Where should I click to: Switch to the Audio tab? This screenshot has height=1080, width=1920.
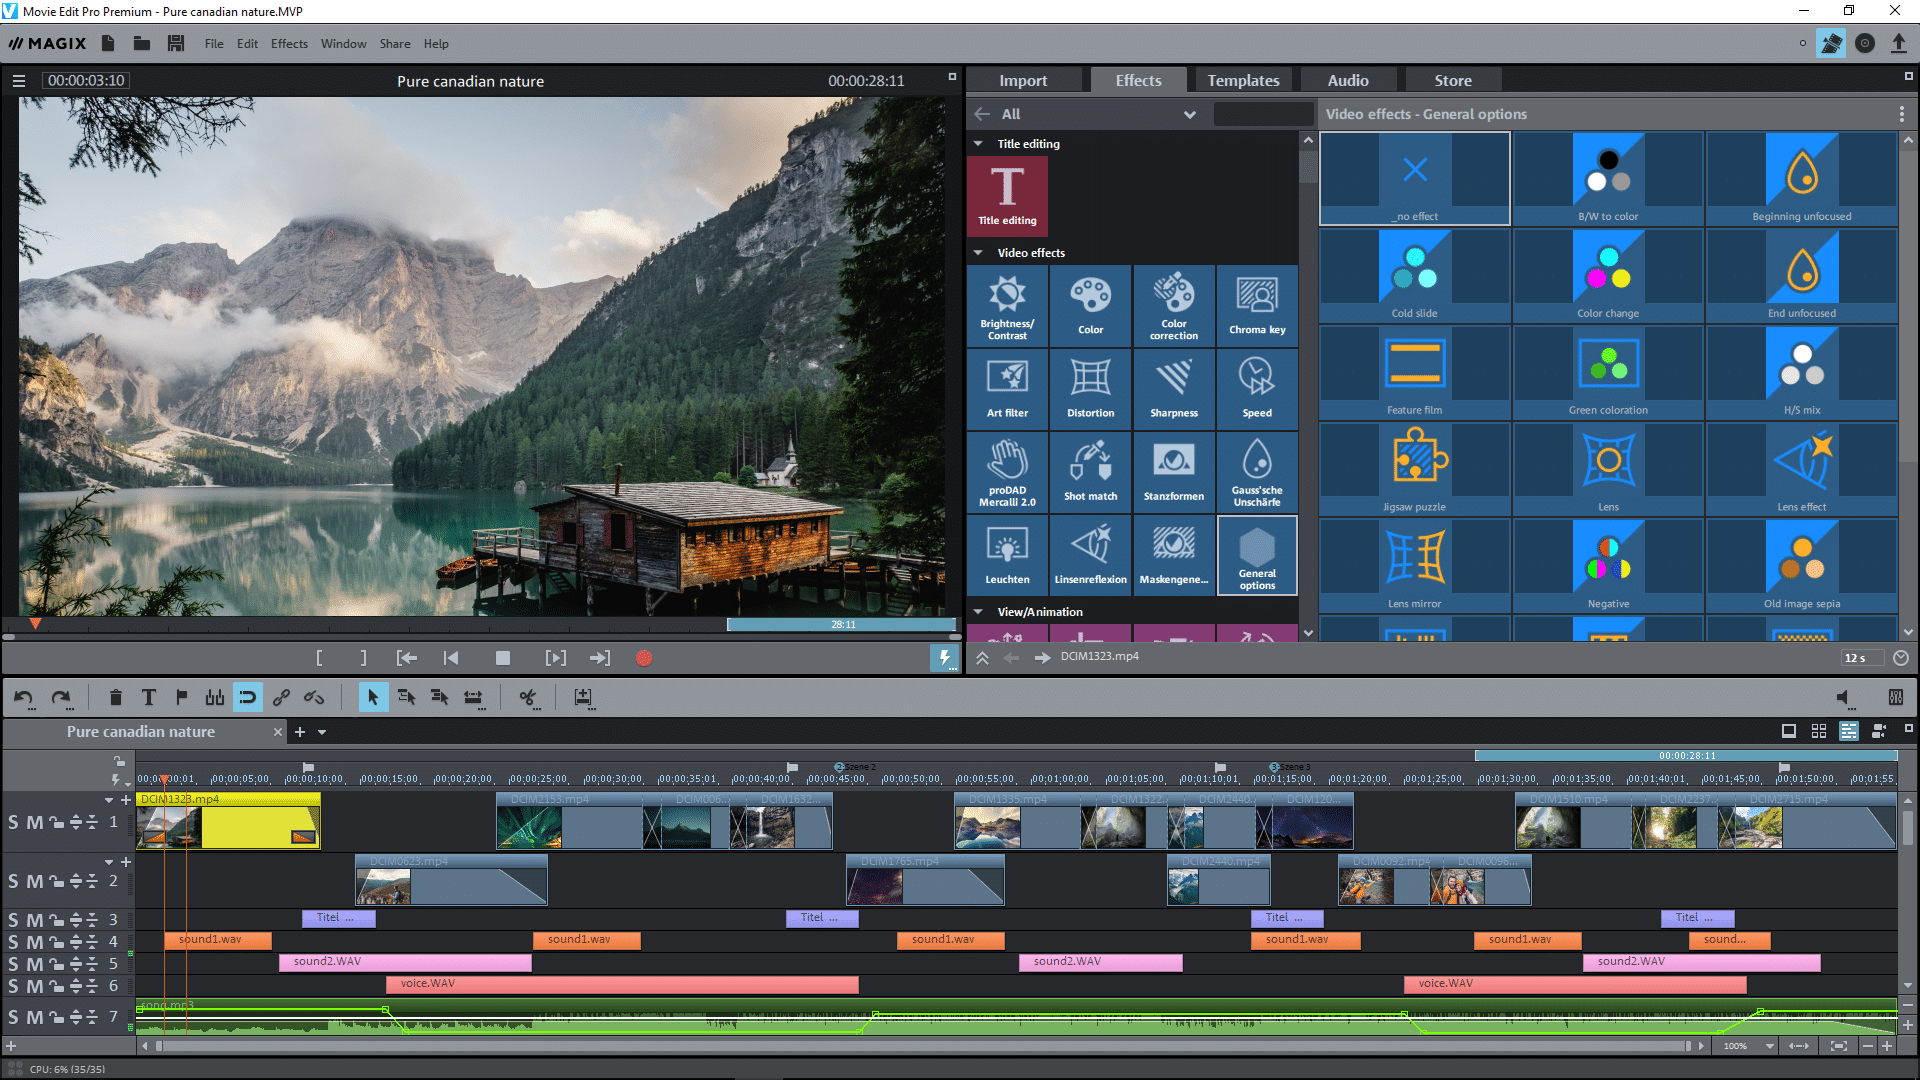pos(1348,80)
